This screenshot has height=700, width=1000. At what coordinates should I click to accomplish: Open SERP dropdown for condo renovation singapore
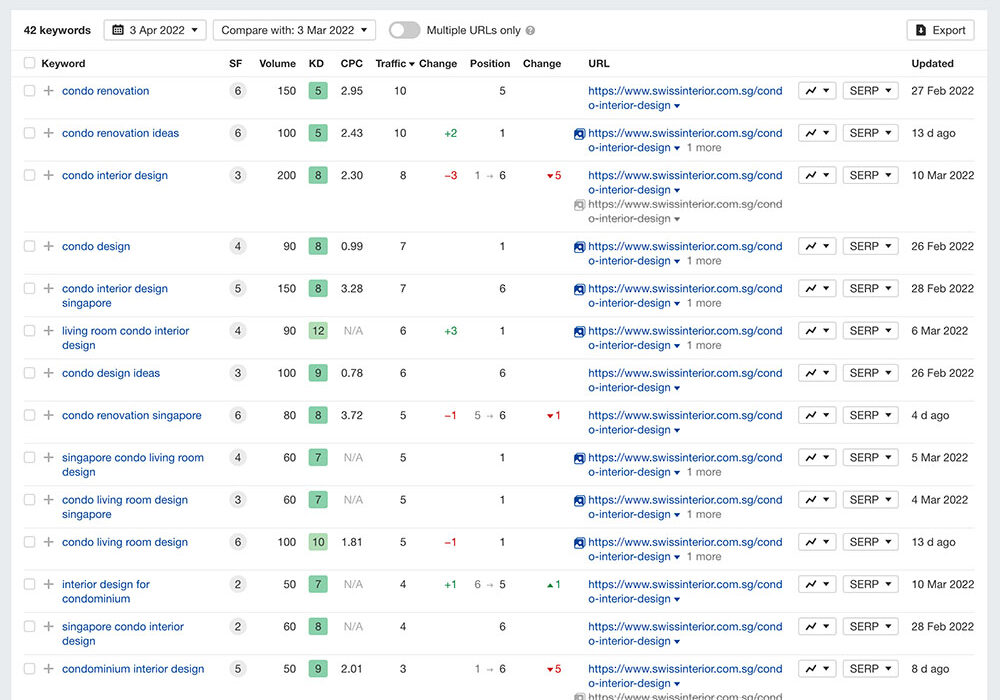870,415
